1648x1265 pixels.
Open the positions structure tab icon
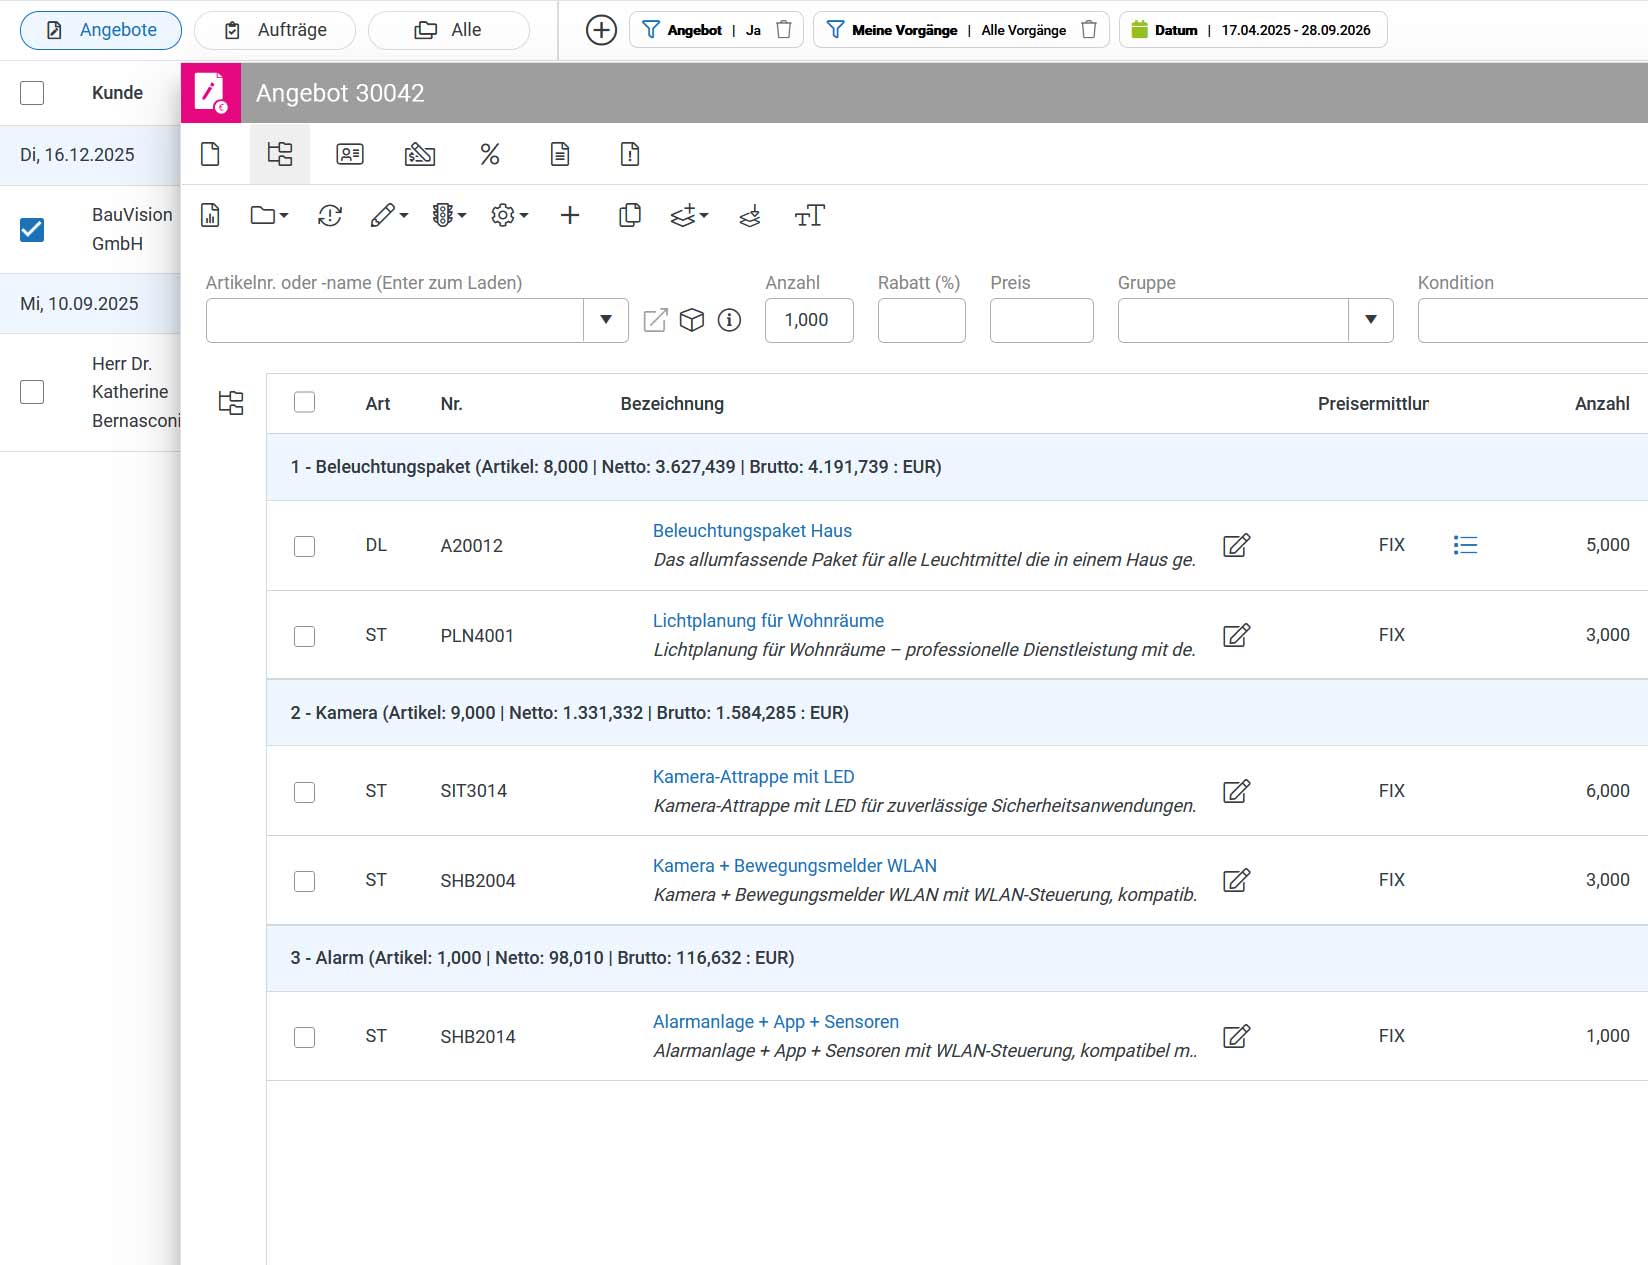[x=280, y=154]
